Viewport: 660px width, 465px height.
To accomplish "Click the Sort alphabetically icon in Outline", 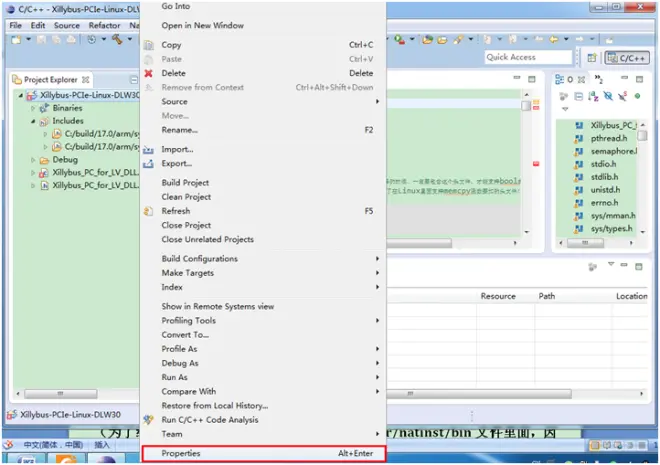I will click(x=593, y=97).
